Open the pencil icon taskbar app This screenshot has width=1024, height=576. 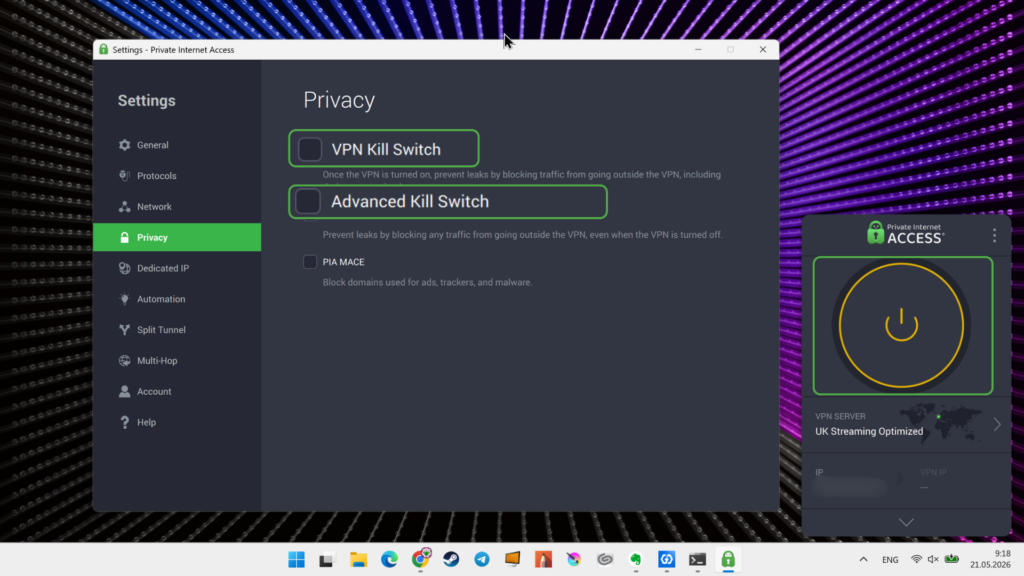[x=543, y=560]
